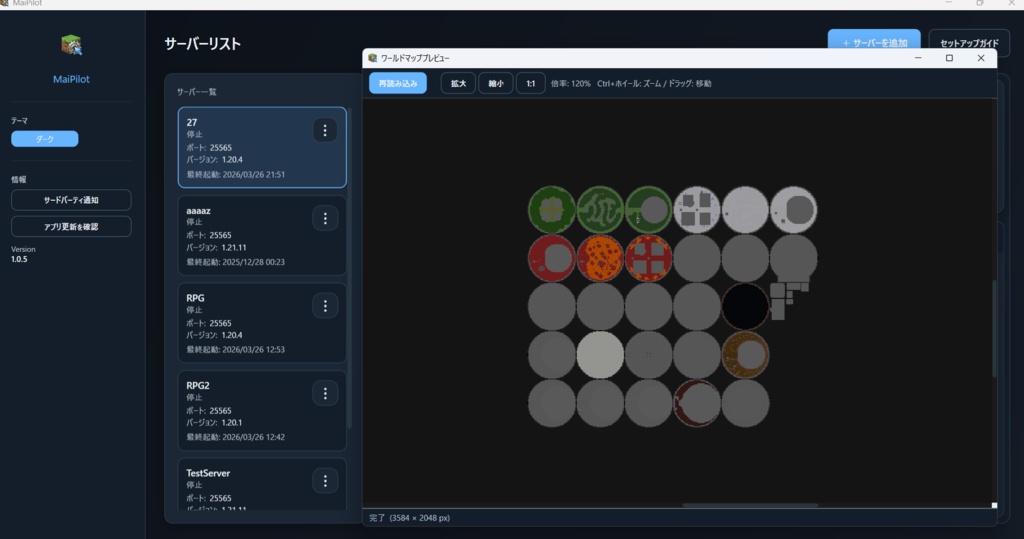This screenshot has height=539, width=1024.
Task: Maximize the ワールドマッププレビュー window
Action: pos(950,58)
